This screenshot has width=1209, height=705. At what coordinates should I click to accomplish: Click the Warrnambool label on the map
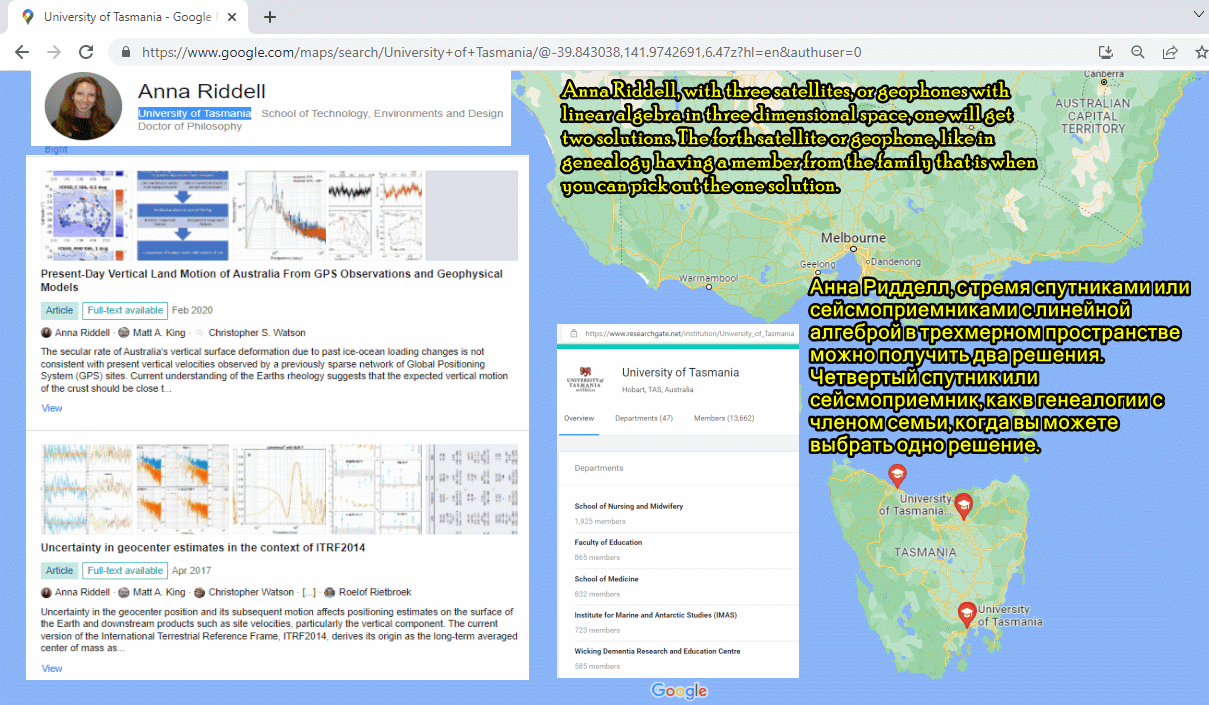coord(708,276)
